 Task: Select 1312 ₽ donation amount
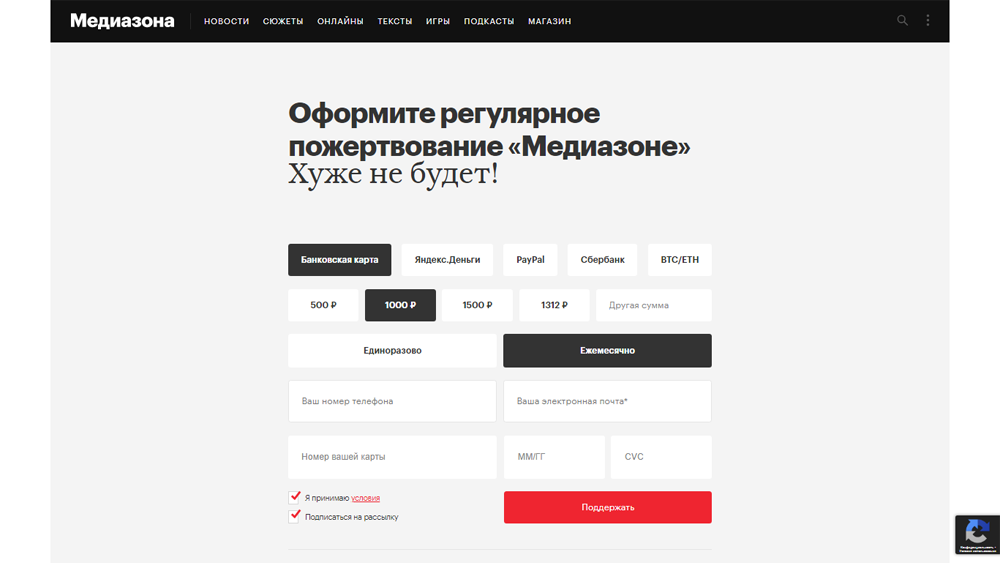554,305
